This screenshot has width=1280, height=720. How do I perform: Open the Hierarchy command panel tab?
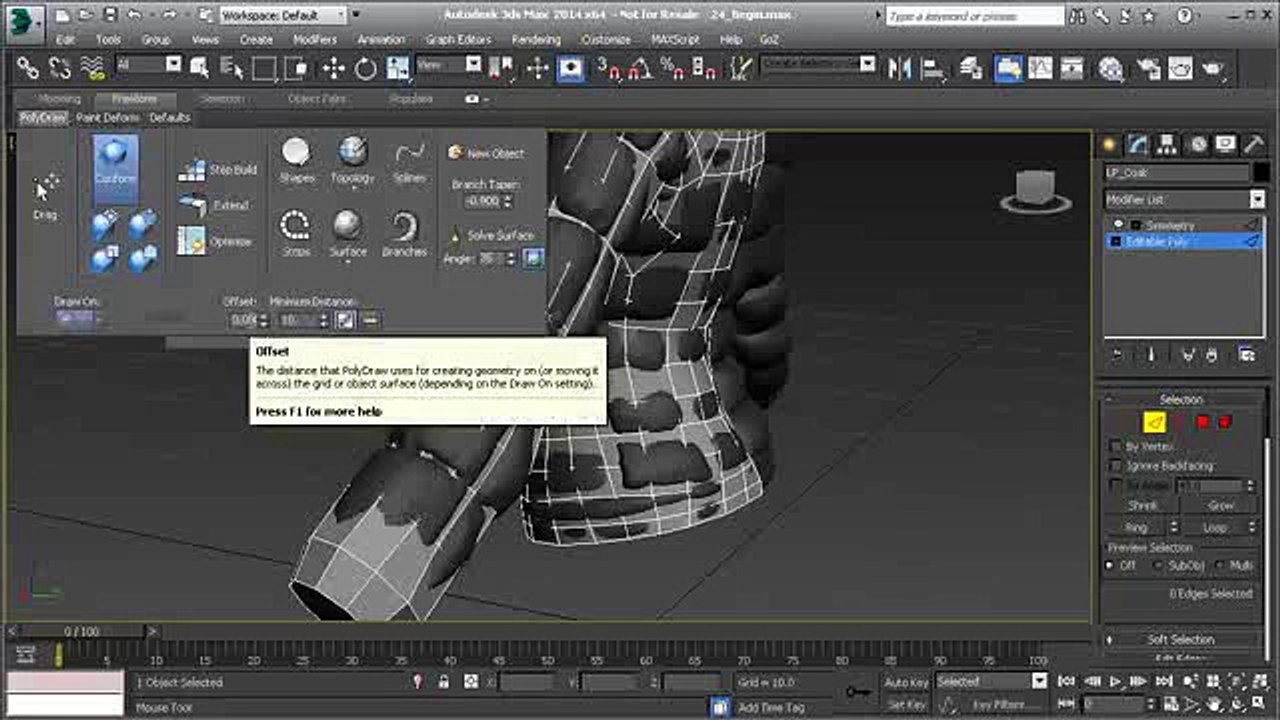pos(1167,144)
